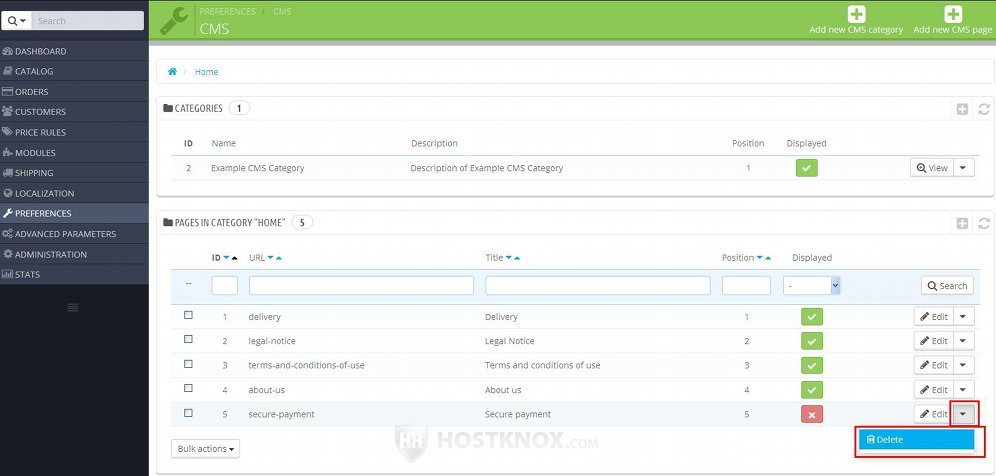This screenshot has height=476, width=996.
Task: Sort Position column descending arrow
Action: [760, 258]
